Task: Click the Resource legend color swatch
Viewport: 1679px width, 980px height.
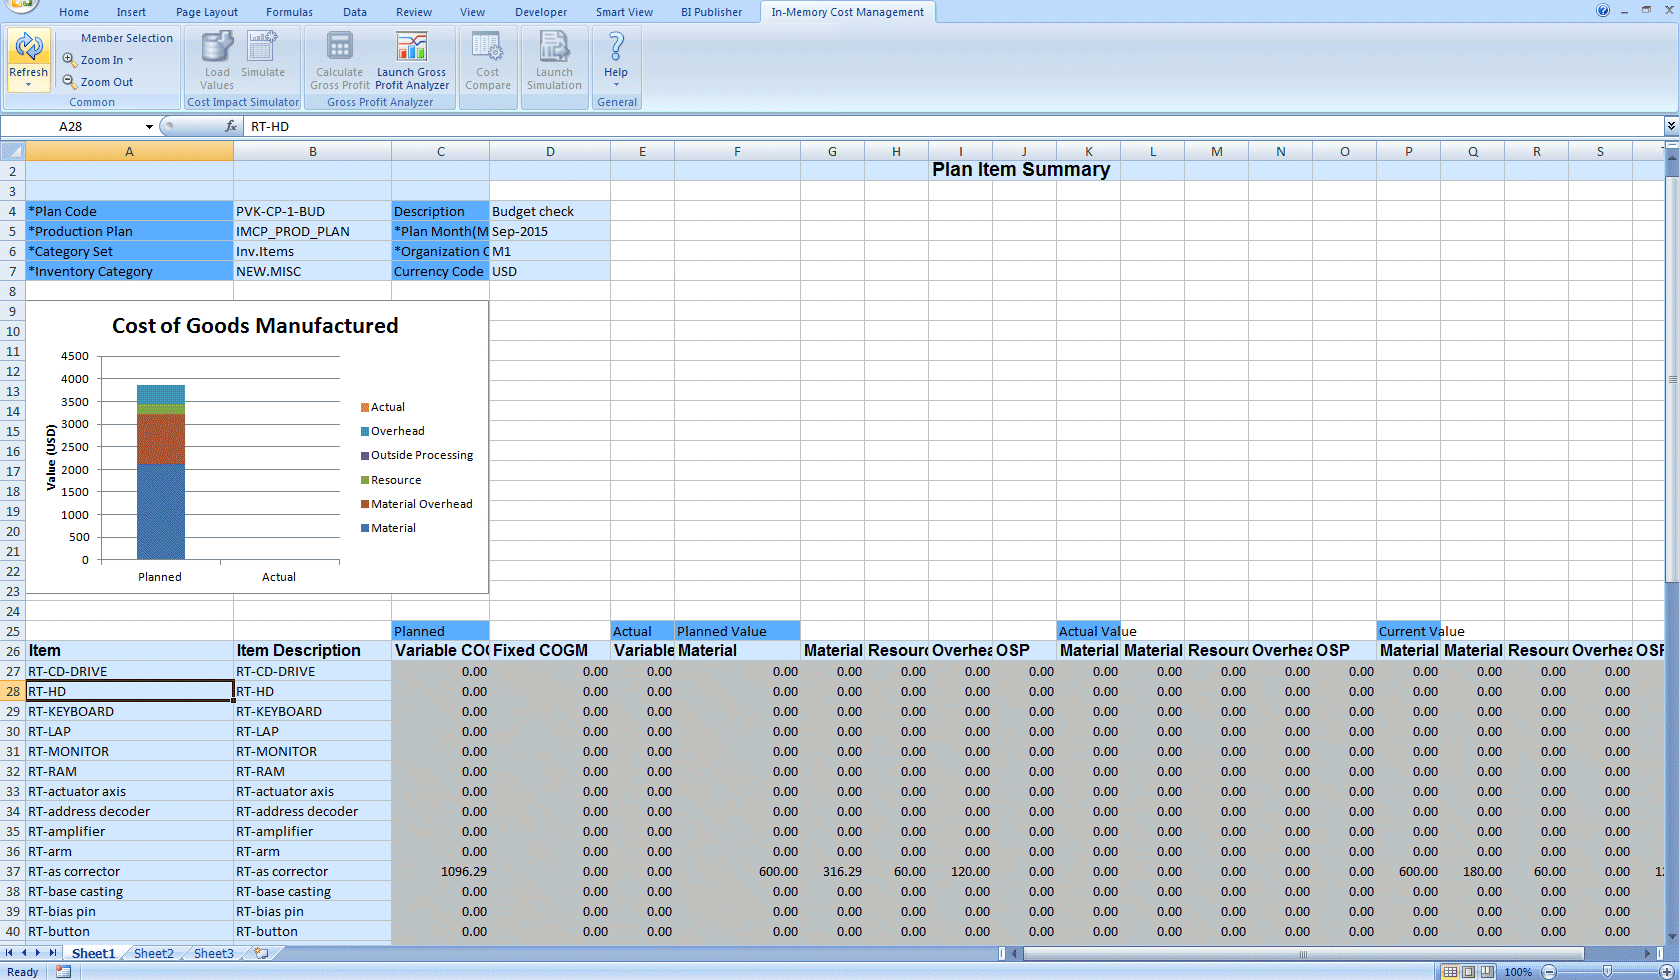Action: click(x=365, y=480)
